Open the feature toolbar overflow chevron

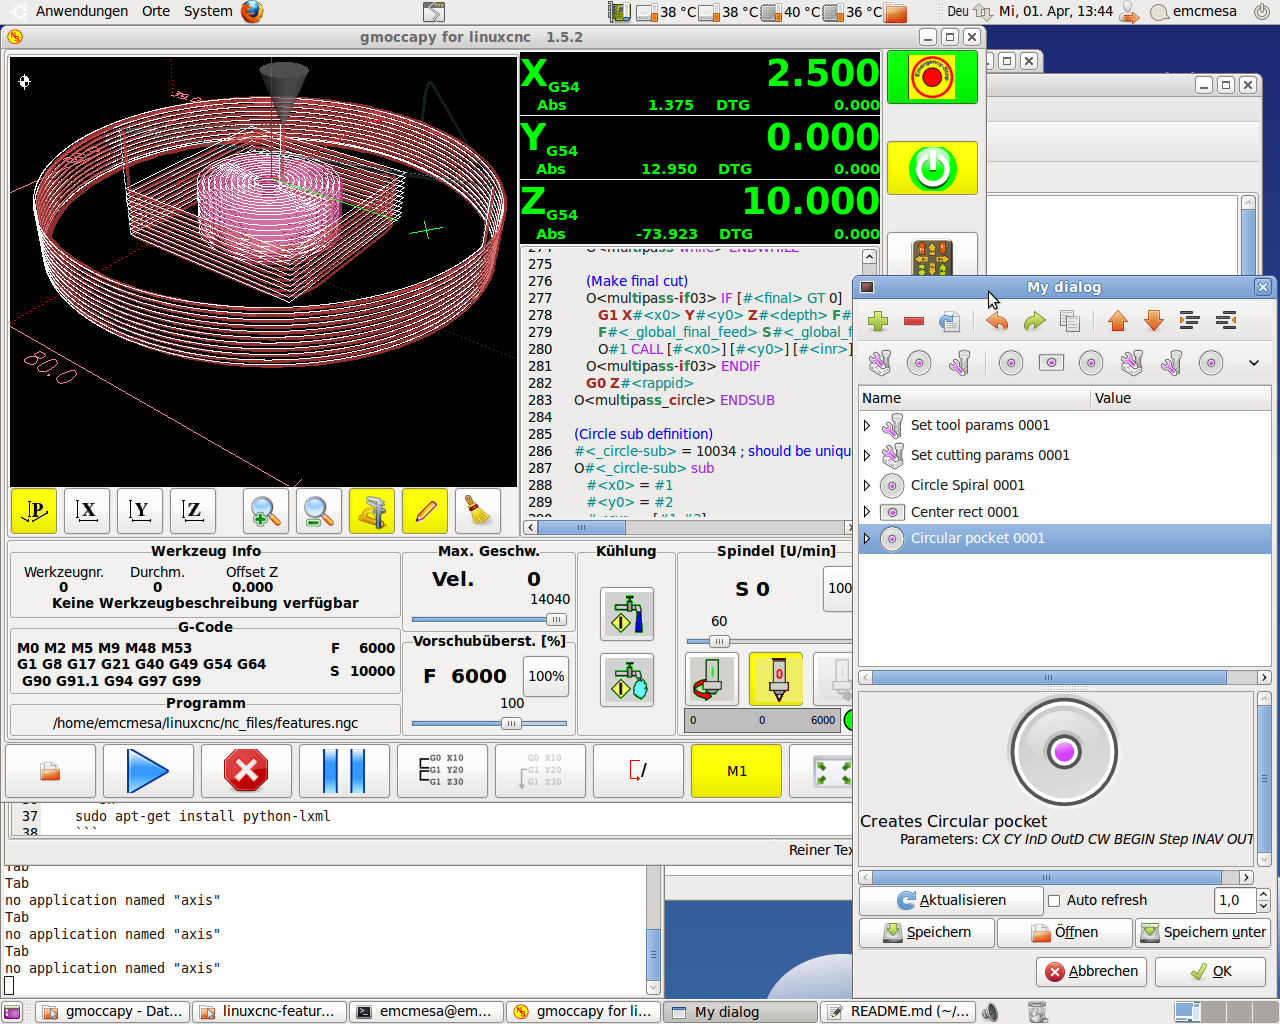pos(1254,363)
